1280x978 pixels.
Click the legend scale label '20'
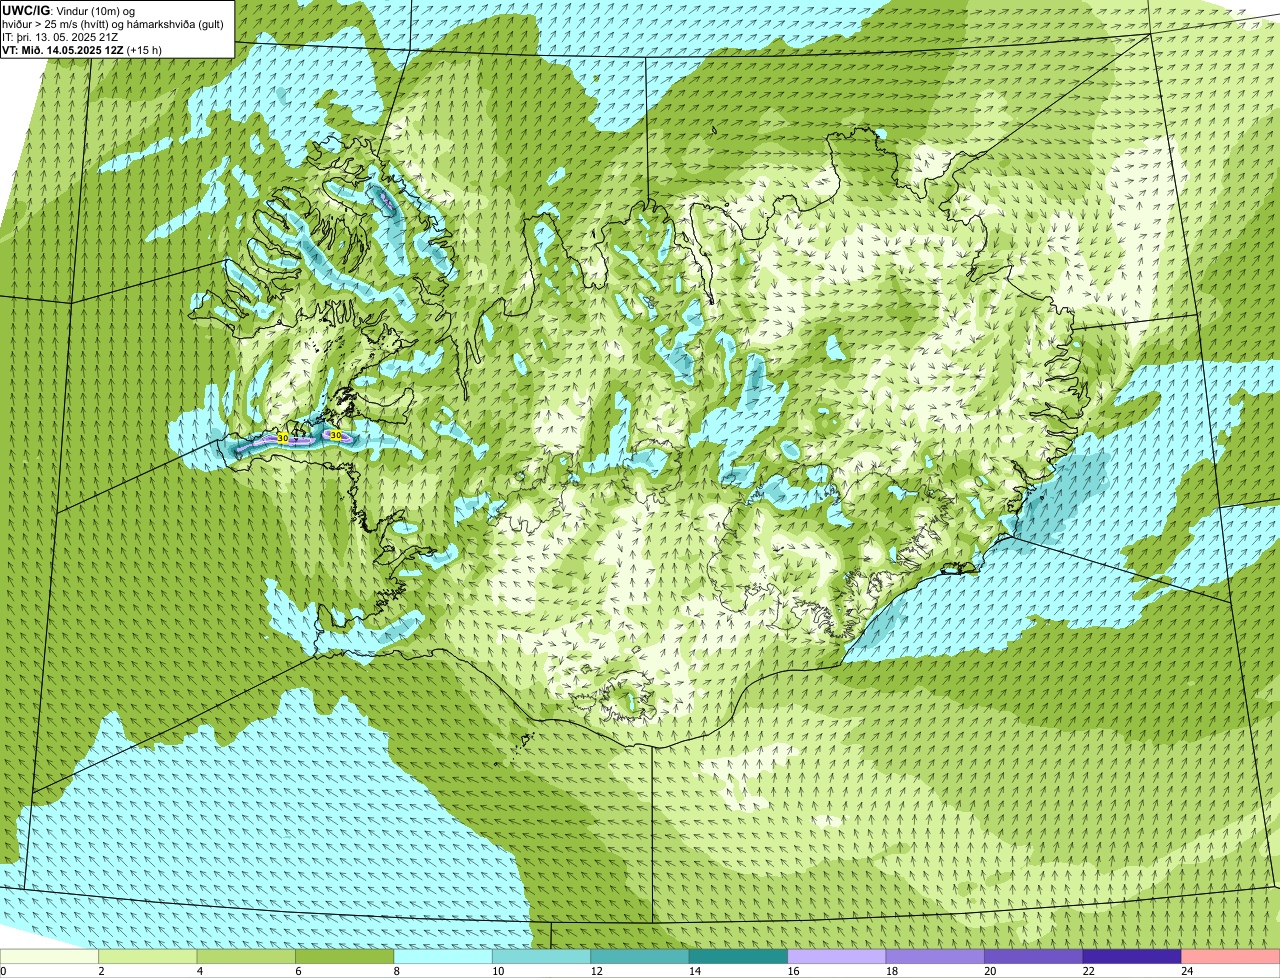click(990, 970)
